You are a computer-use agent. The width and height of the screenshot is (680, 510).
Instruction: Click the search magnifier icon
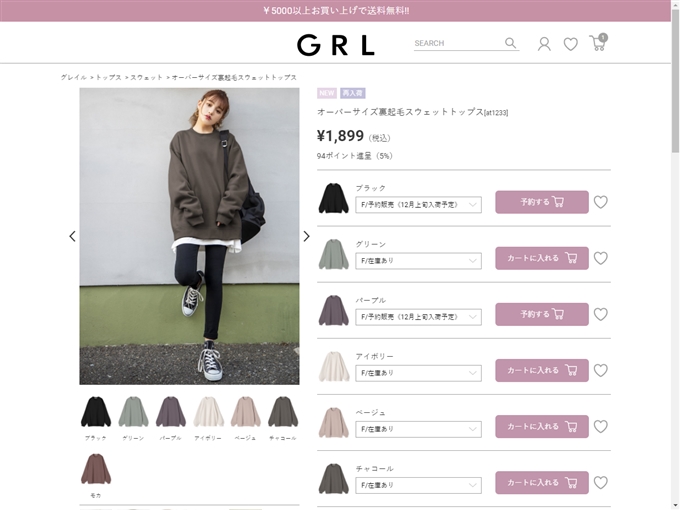(510, 43)
